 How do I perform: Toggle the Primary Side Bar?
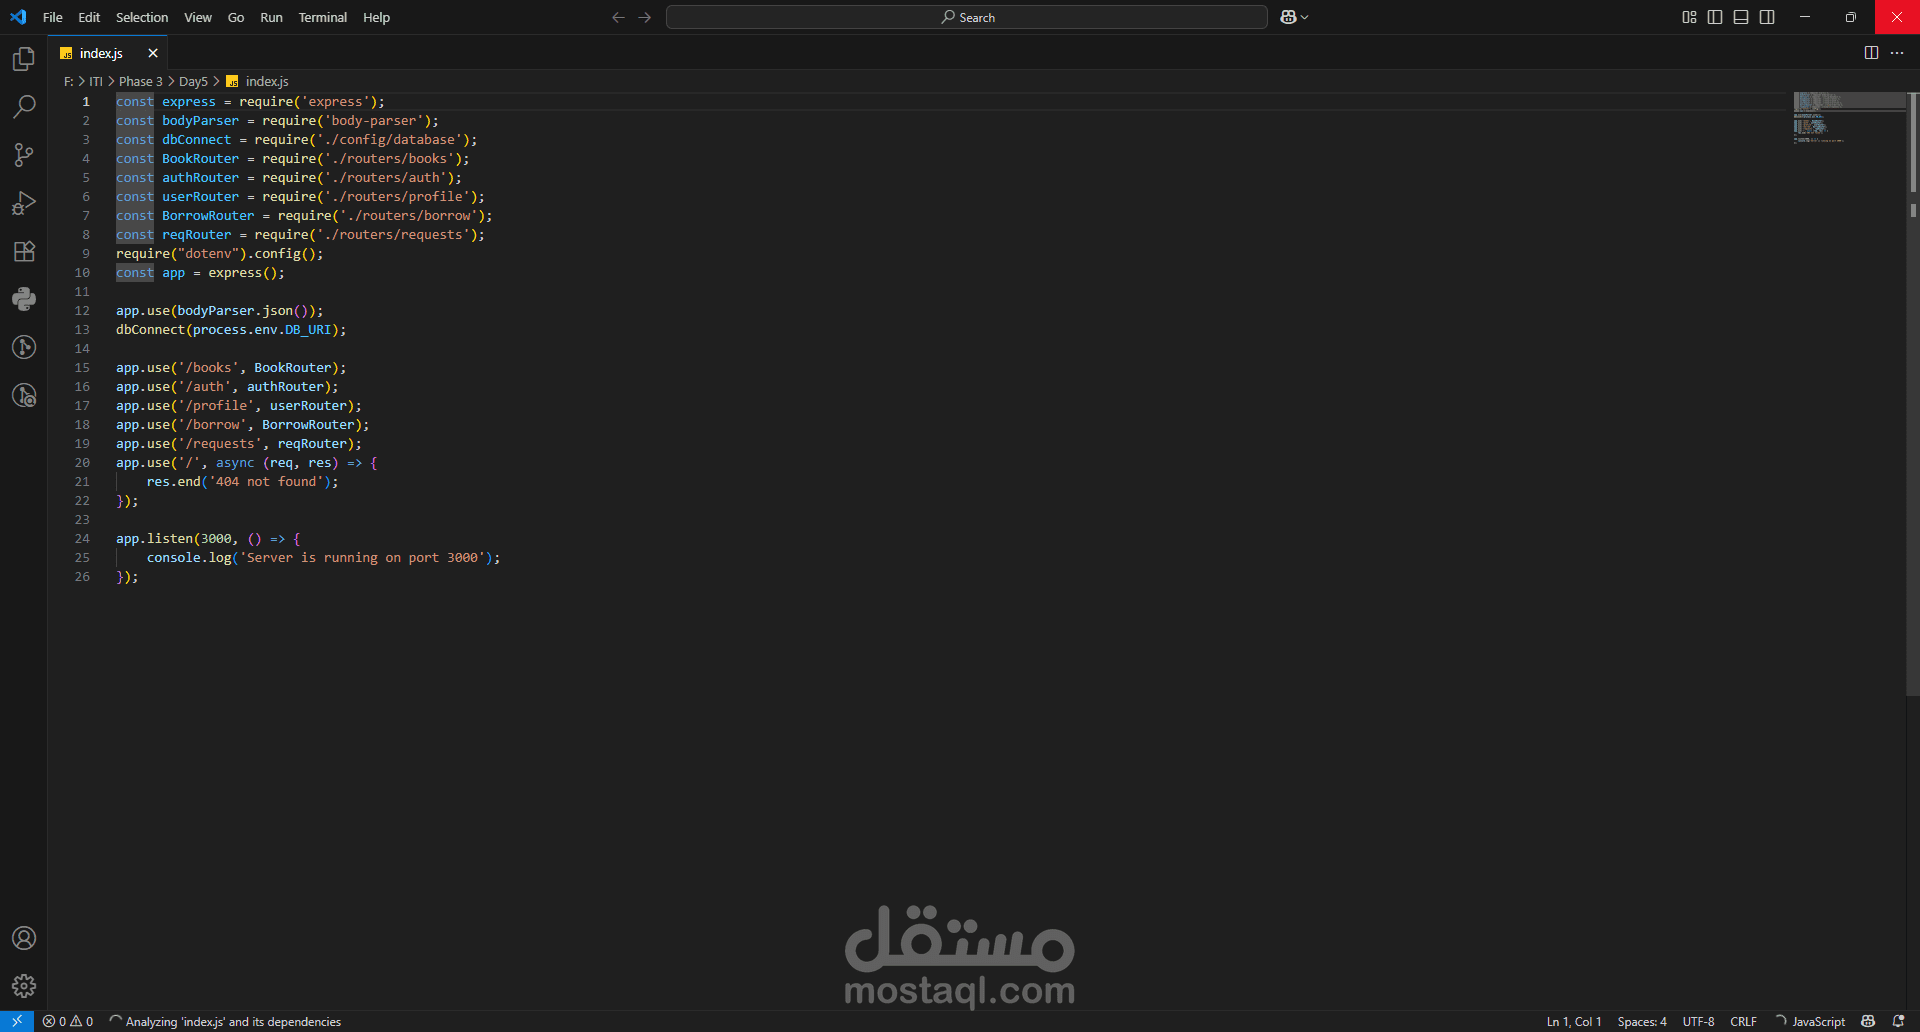tap(1715, 17)
